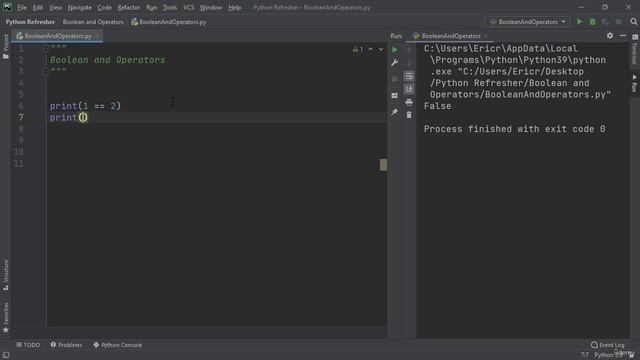This screenshot has height=360, width=640.
Task: Go to the next highlighted problem arrow
Action: 381,49
